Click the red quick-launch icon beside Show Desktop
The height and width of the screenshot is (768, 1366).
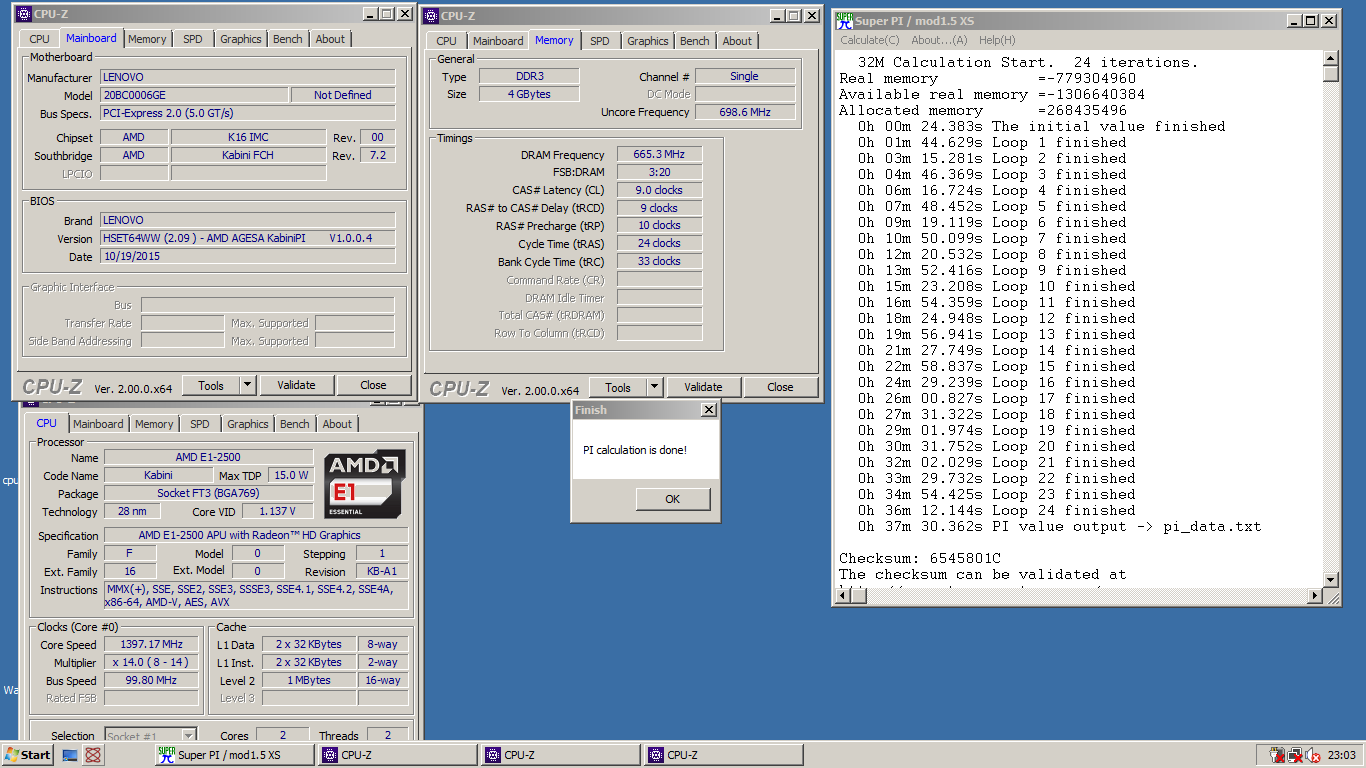(93, 755)
